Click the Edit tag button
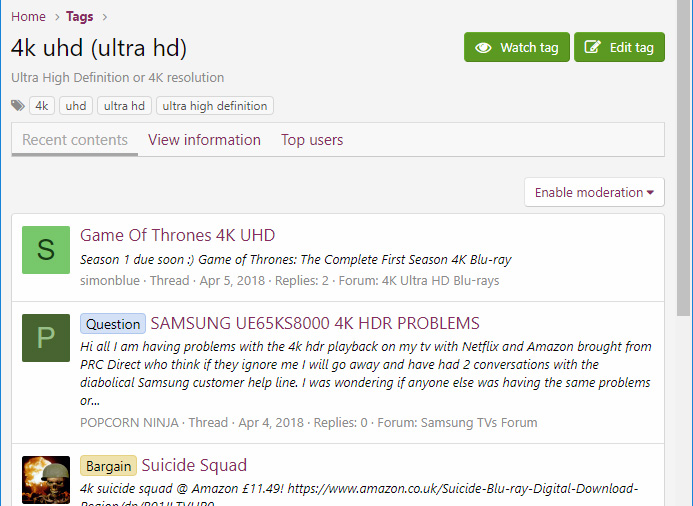 pyautogui.click(x=619, y=47)
